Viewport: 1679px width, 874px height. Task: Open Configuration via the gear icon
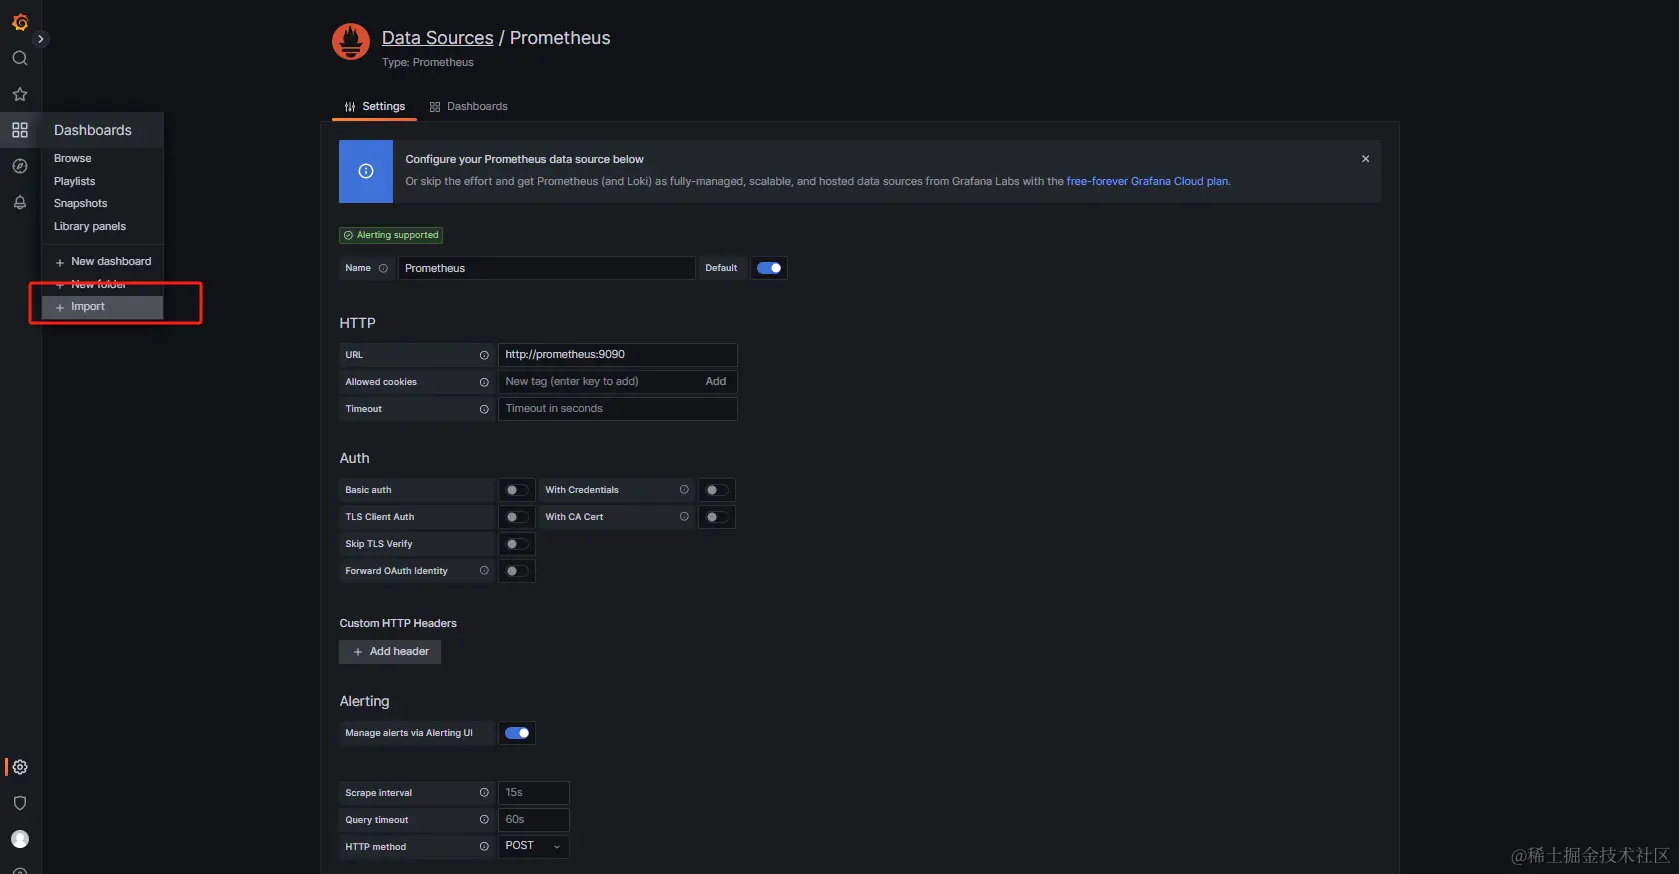20,767
